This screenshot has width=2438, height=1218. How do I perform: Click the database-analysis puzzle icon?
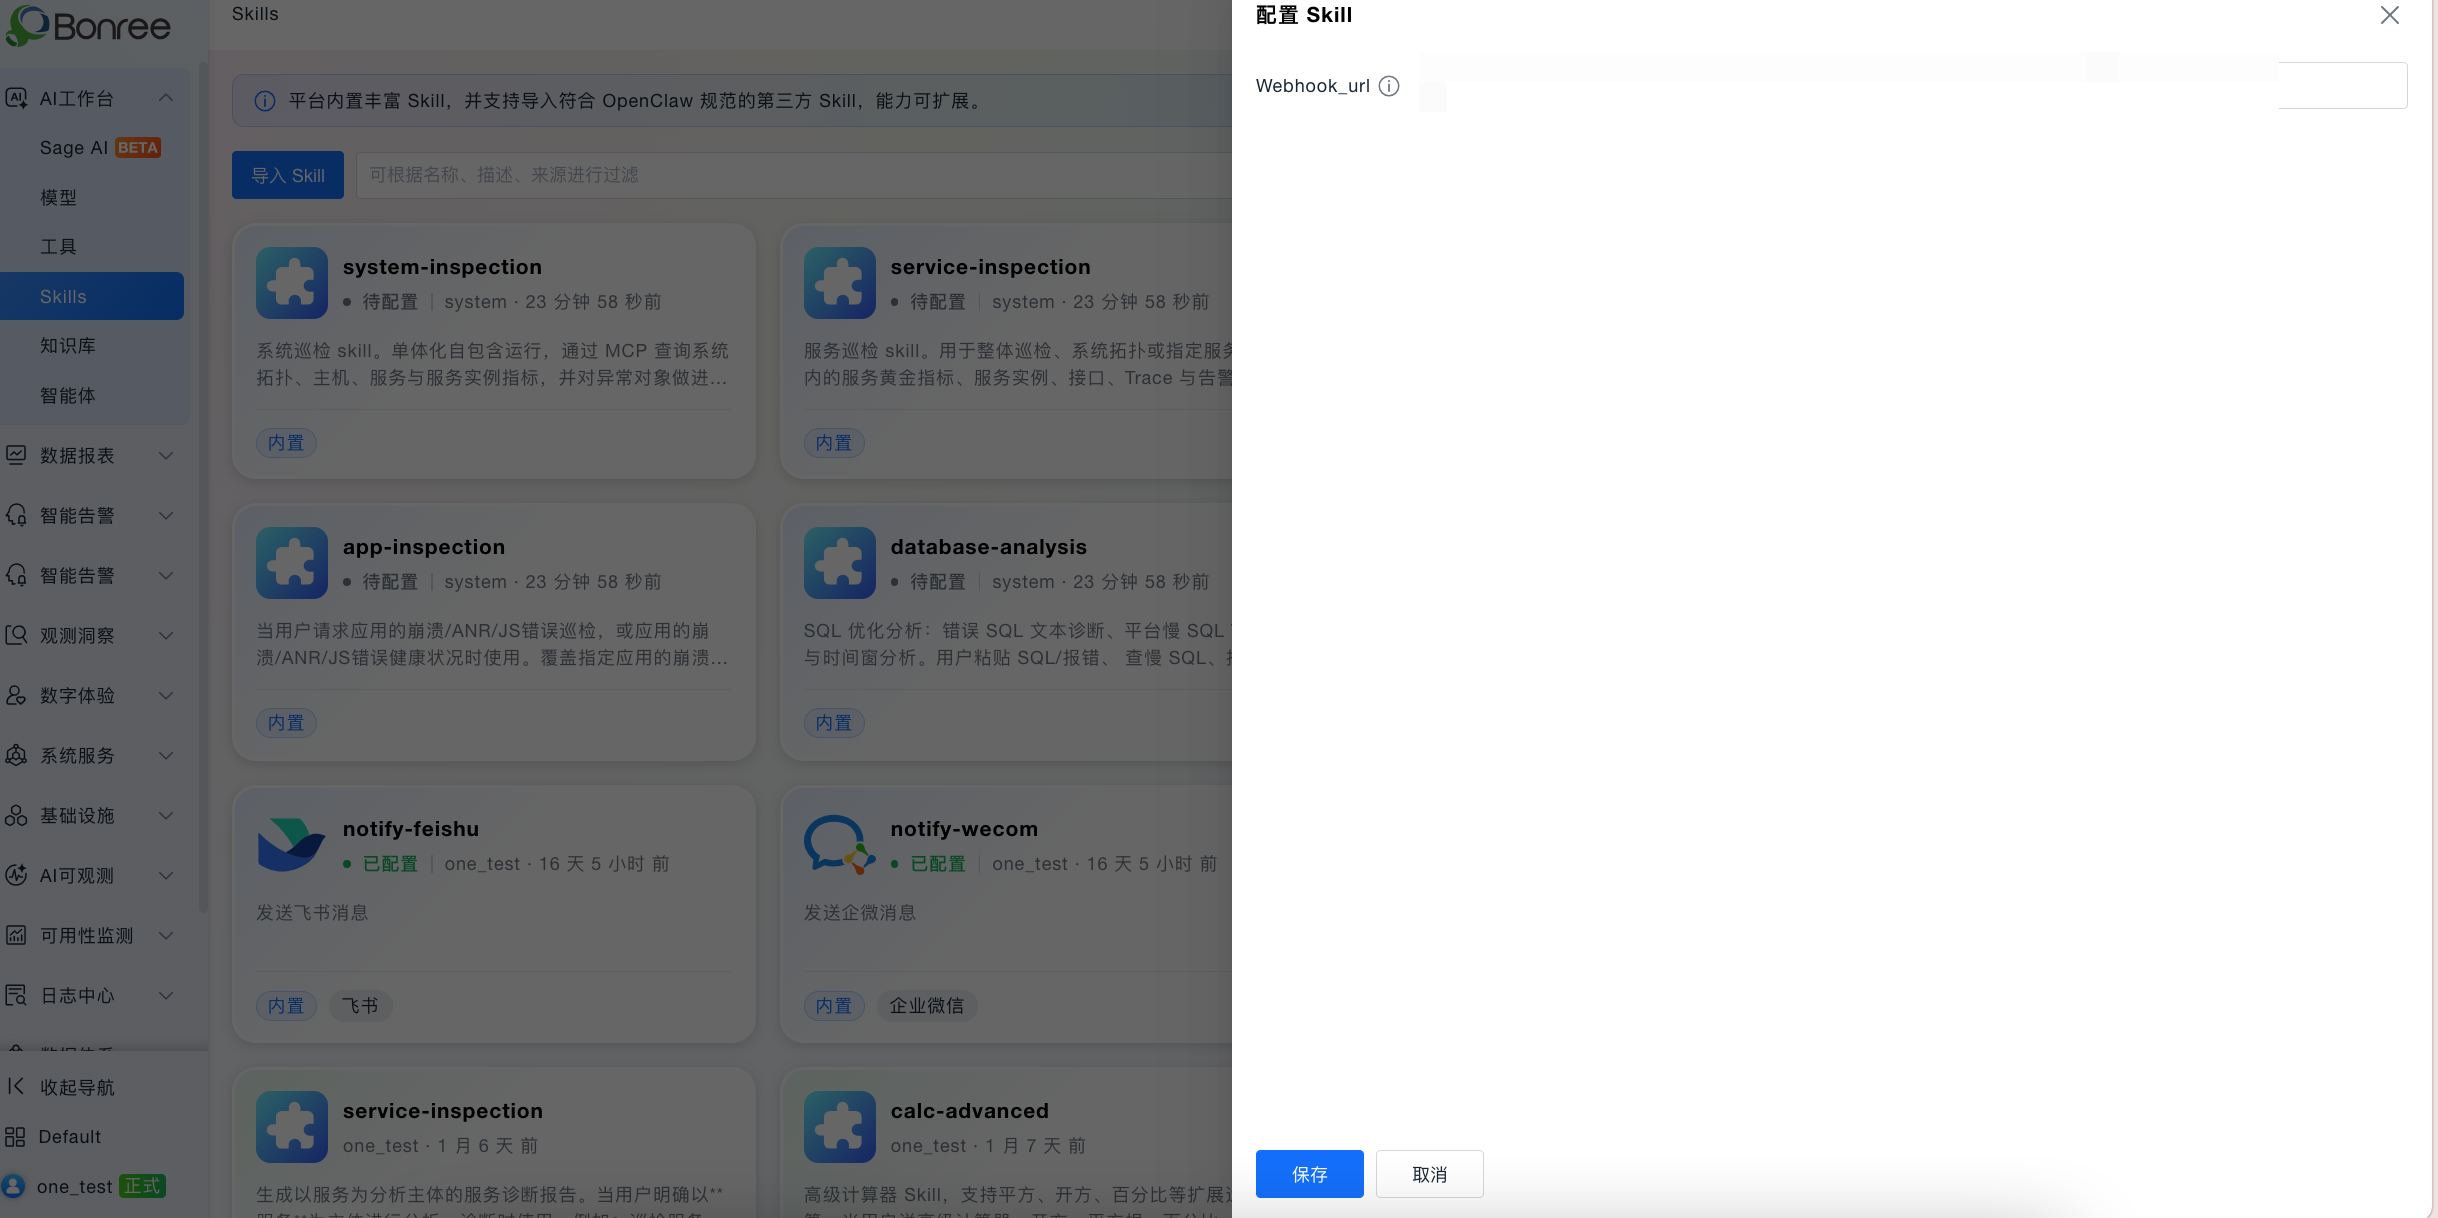[x=839, y=562]
